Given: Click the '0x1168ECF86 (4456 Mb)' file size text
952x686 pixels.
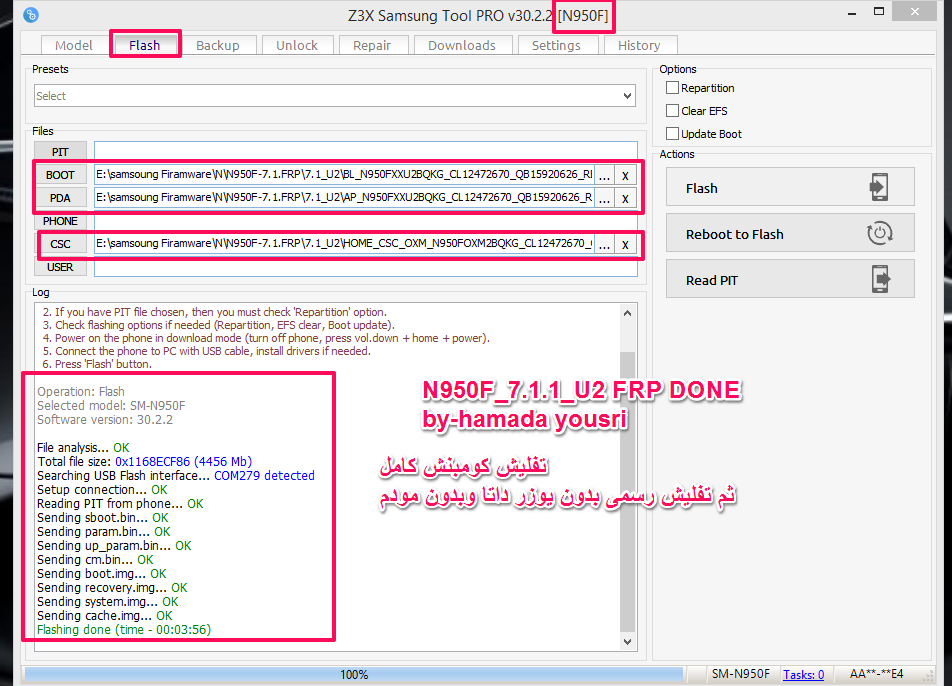Looking at the screenshot, I should coord(183,461).
